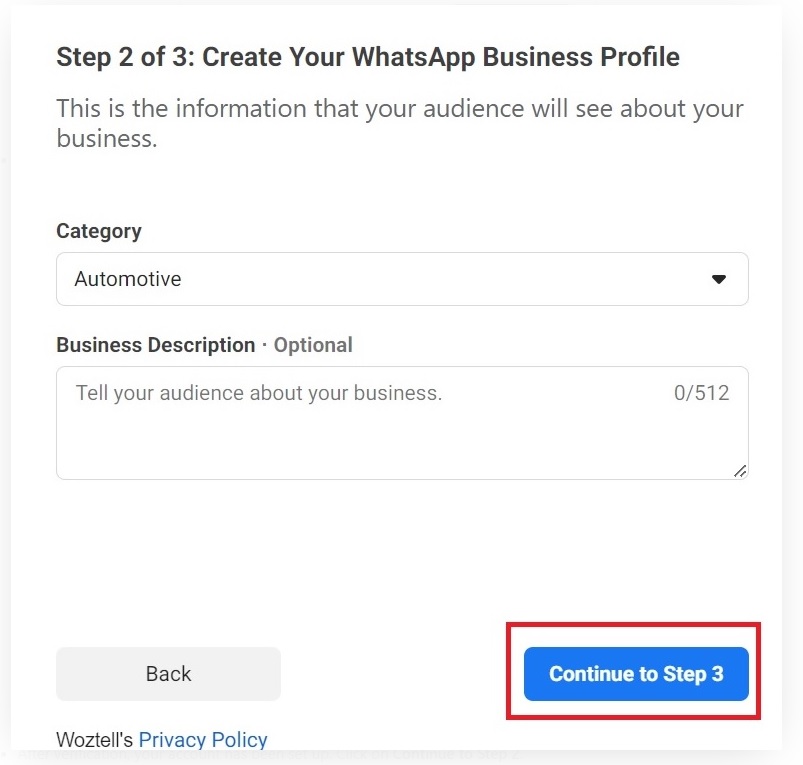Click the Optional tag beside Business Description
The height and width of the screenshot is (765, 803).
313,345
